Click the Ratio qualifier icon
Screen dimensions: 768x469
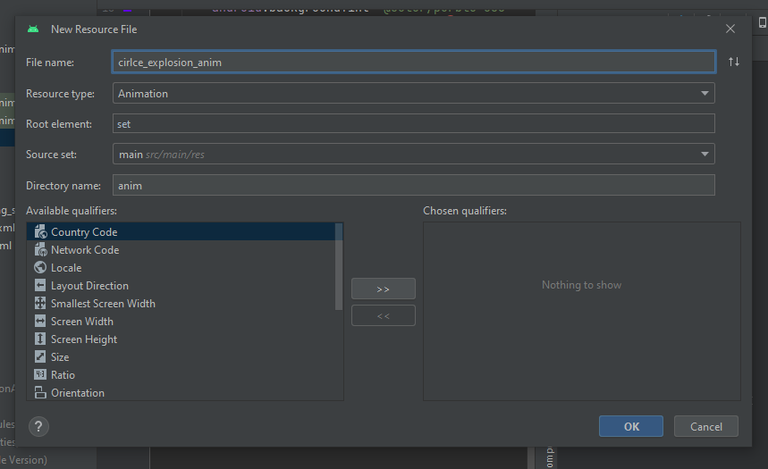[40, 375]
